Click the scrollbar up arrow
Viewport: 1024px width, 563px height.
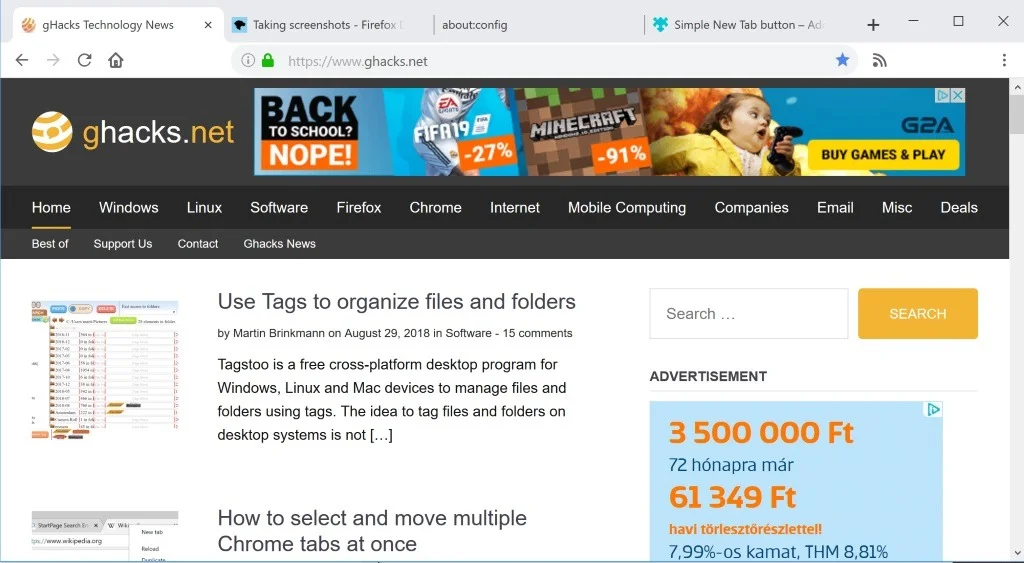(x=1017, y=86)
